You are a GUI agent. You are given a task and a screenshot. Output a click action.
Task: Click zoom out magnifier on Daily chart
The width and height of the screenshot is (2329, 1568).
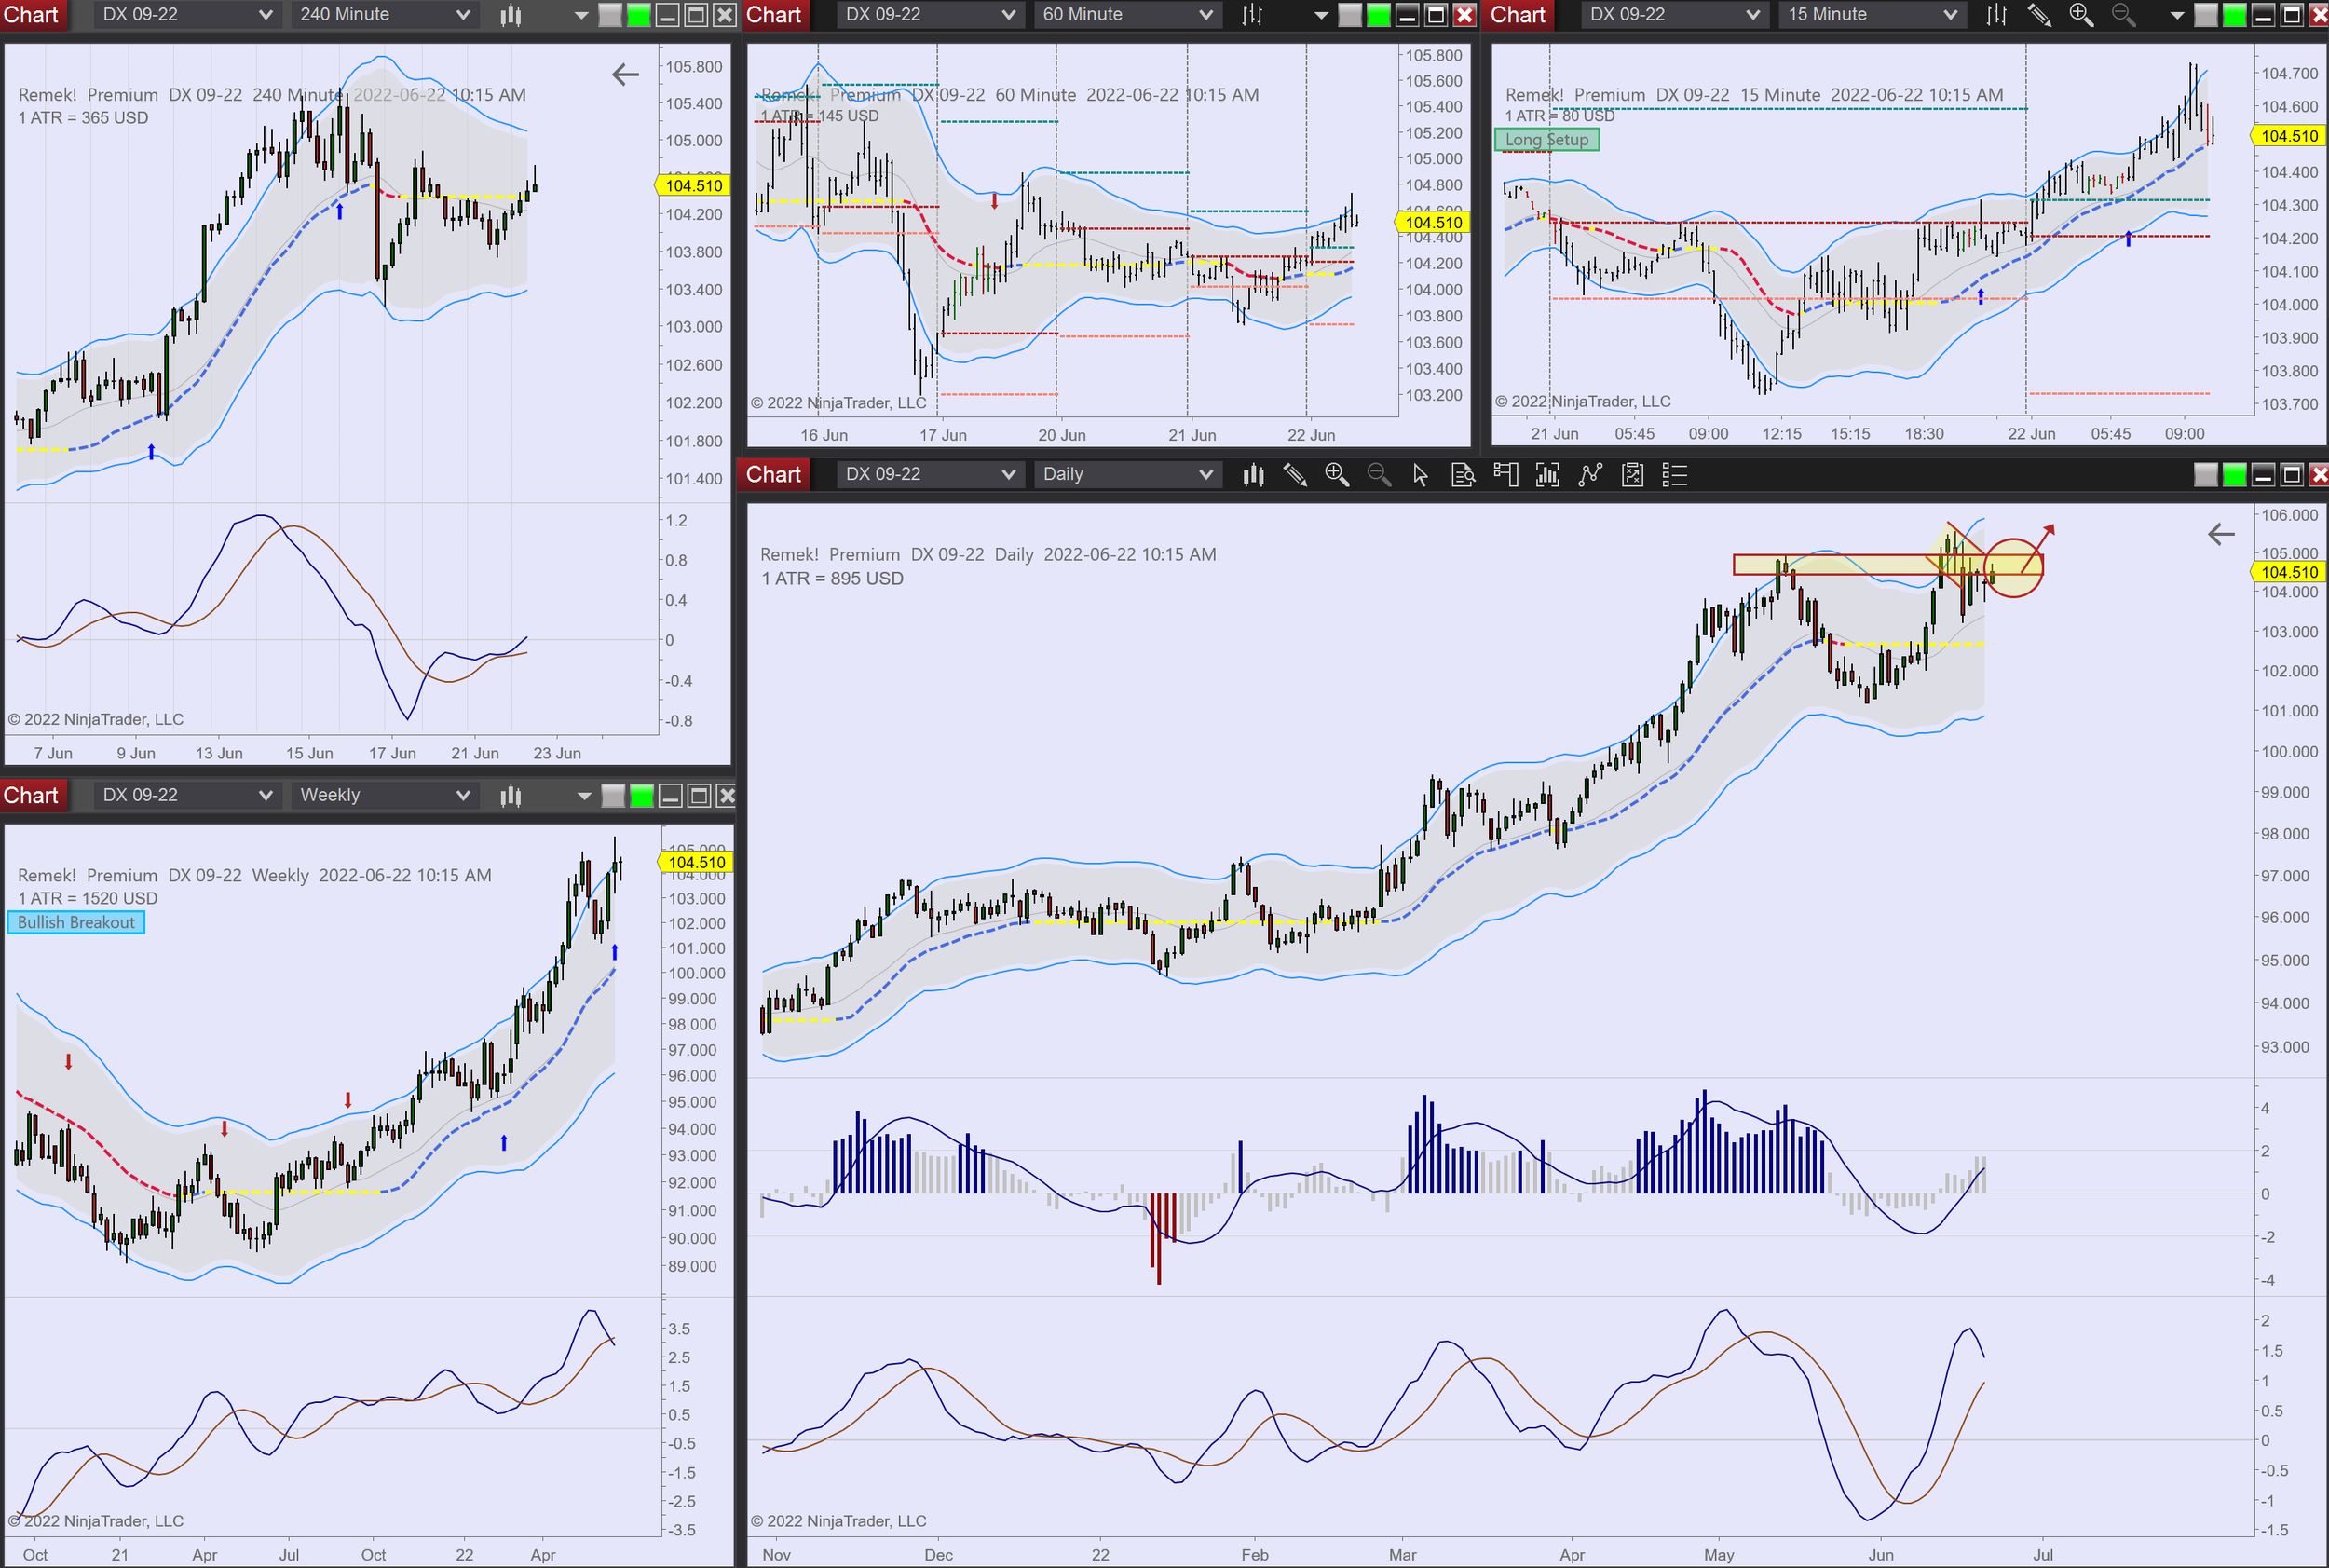pyautogui.click(x=1379, y=475)
